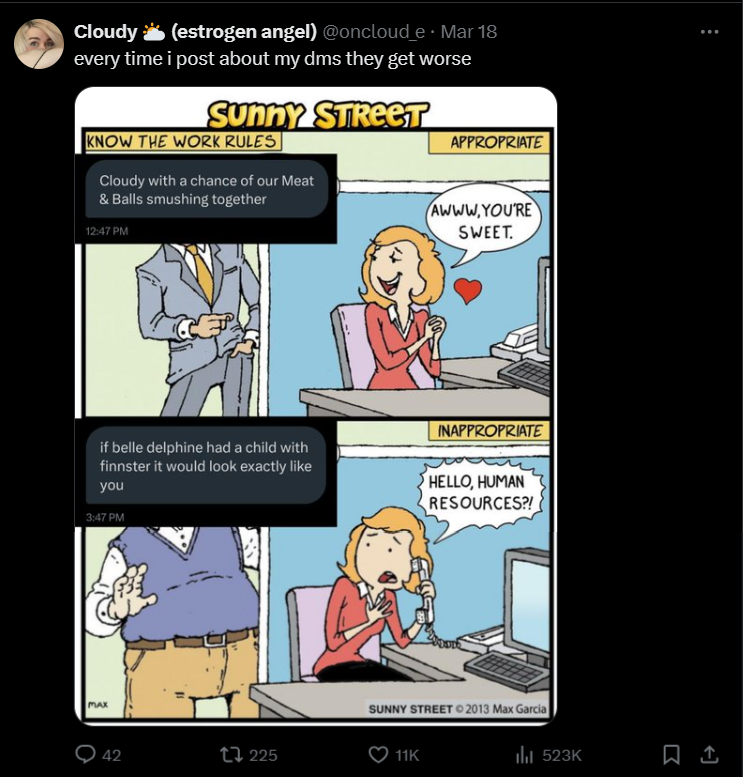Image resolution: width=743 pixels, height=777 pixels.
Task: Open the three-dot more options menu
Action: click(709, 32)
